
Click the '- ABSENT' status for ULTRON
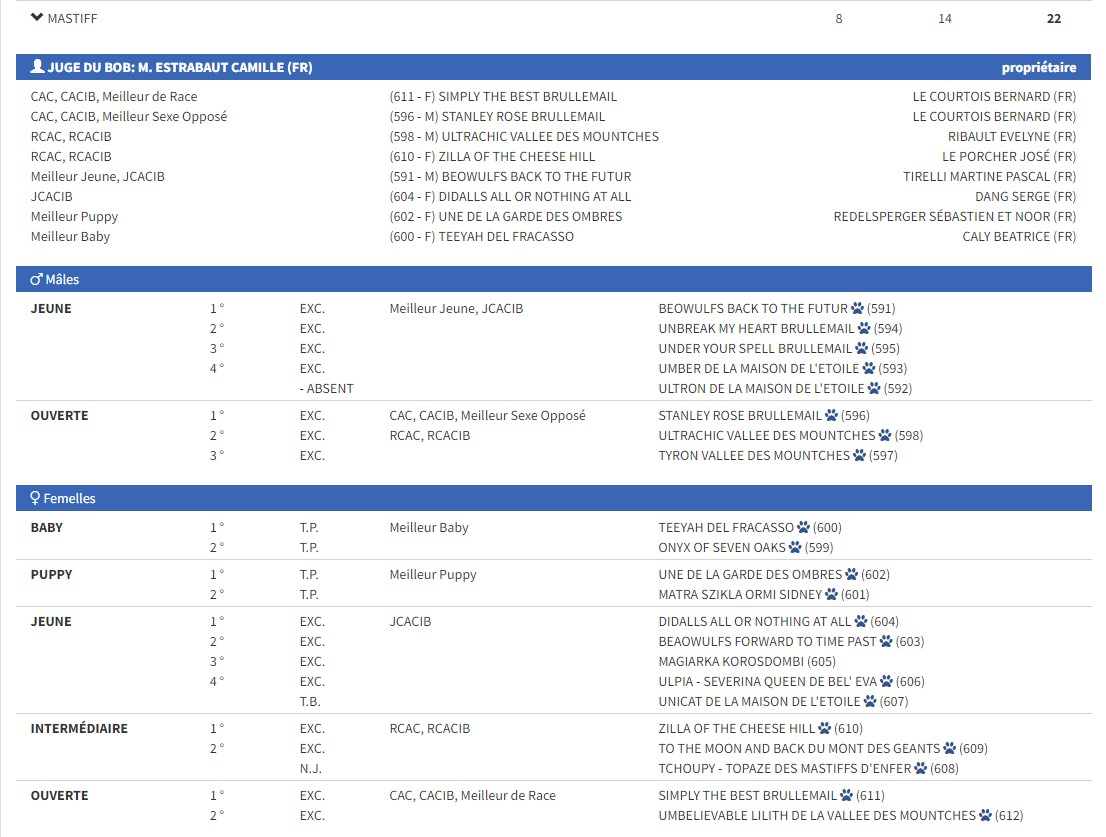click(327, 389)
